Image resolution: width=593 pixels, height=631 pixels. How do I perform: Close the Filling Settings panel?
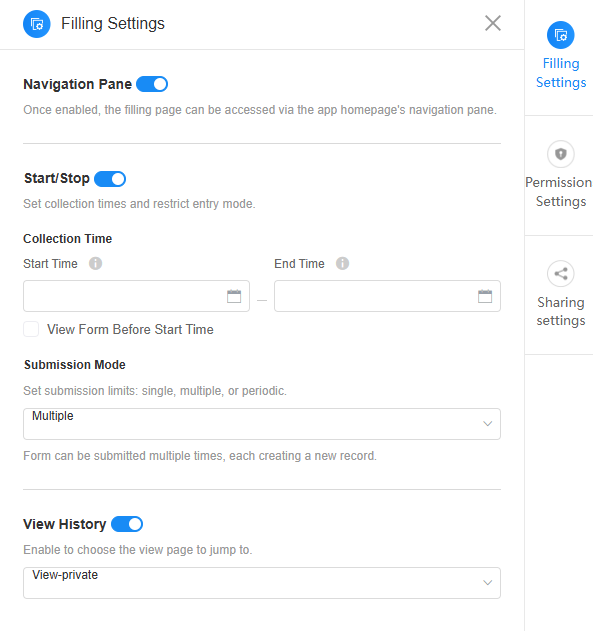coord(492,23)
